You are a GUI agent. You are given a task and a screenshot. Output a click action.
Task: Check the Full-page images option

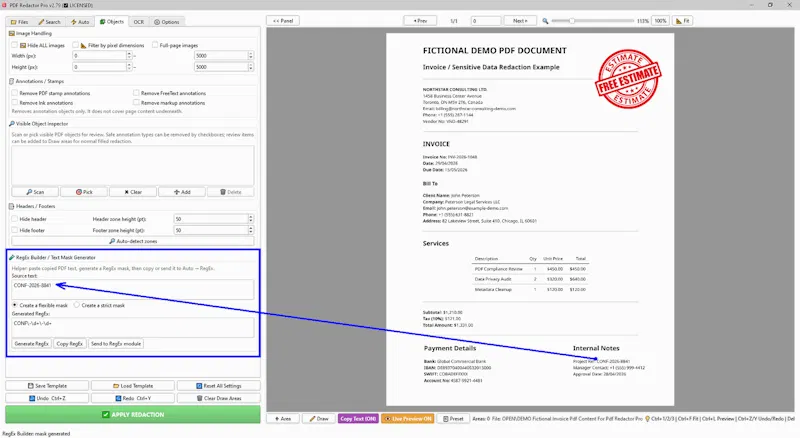tap(155, 45)
